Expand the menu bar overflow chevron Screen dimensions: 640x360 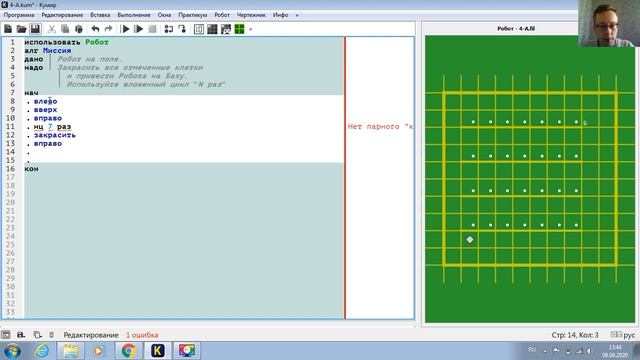coord(297,15)
